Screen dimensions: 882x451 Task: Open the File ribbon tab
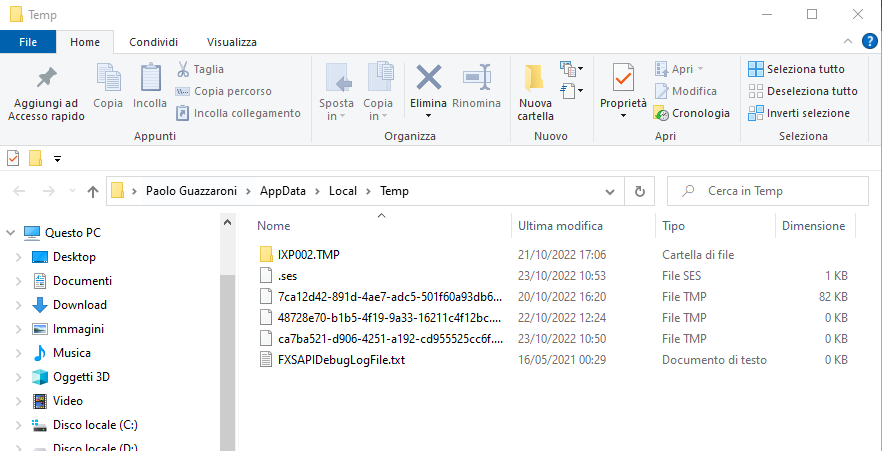point(28,42)
